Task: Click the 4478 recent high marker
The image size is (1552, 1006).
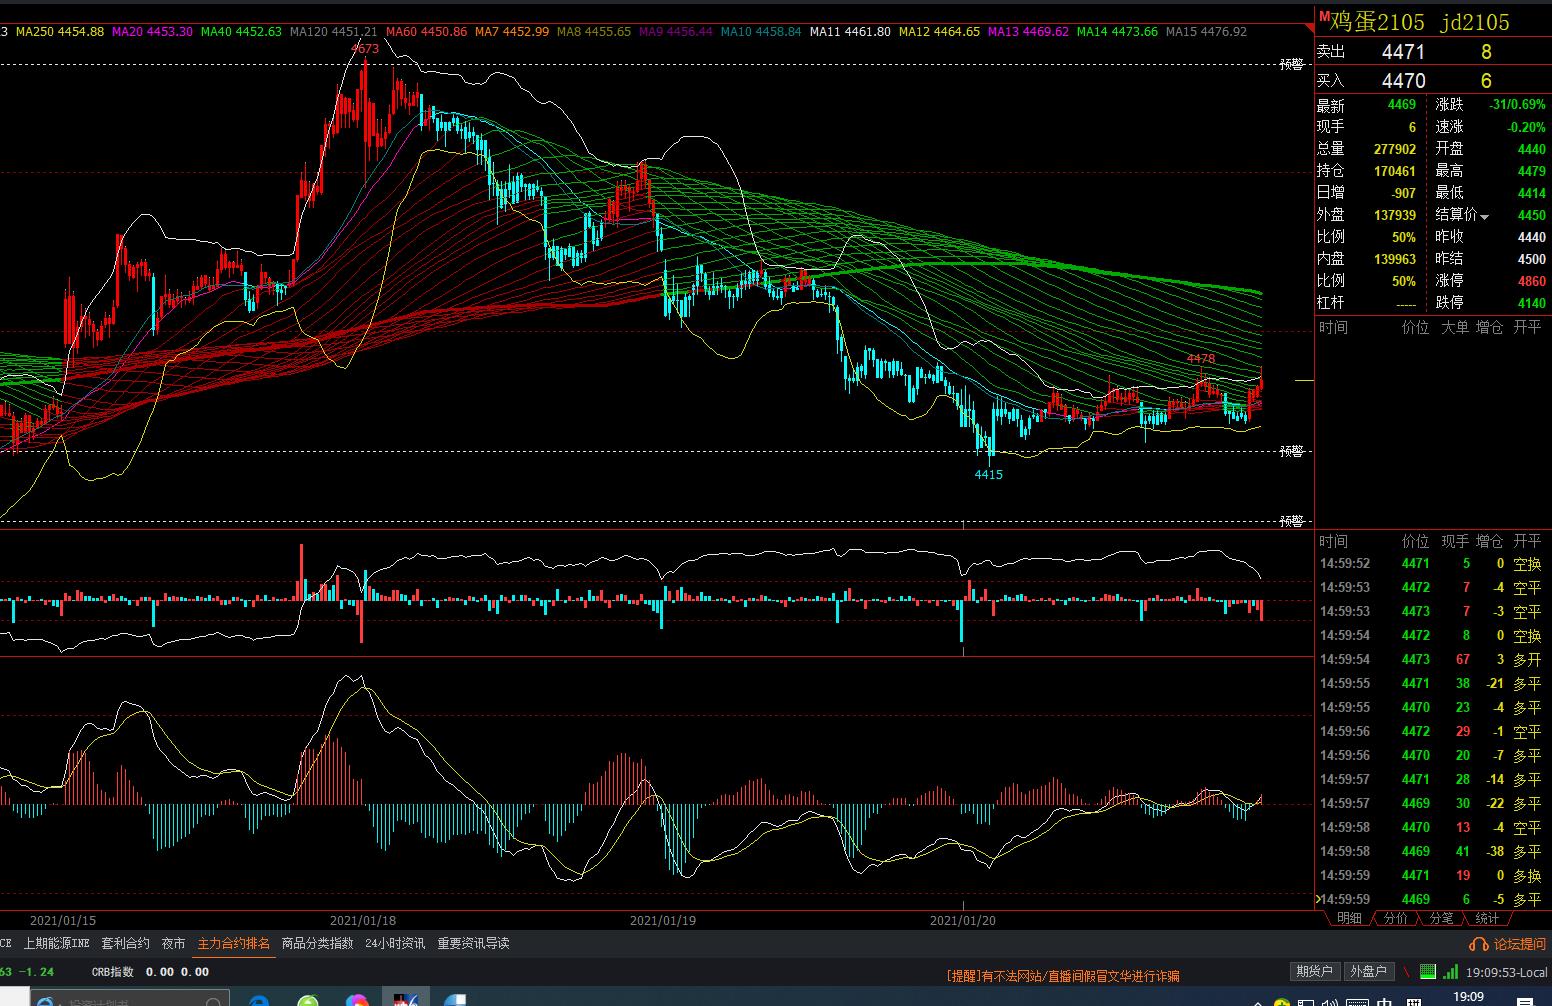Action: click(1201, 358)
